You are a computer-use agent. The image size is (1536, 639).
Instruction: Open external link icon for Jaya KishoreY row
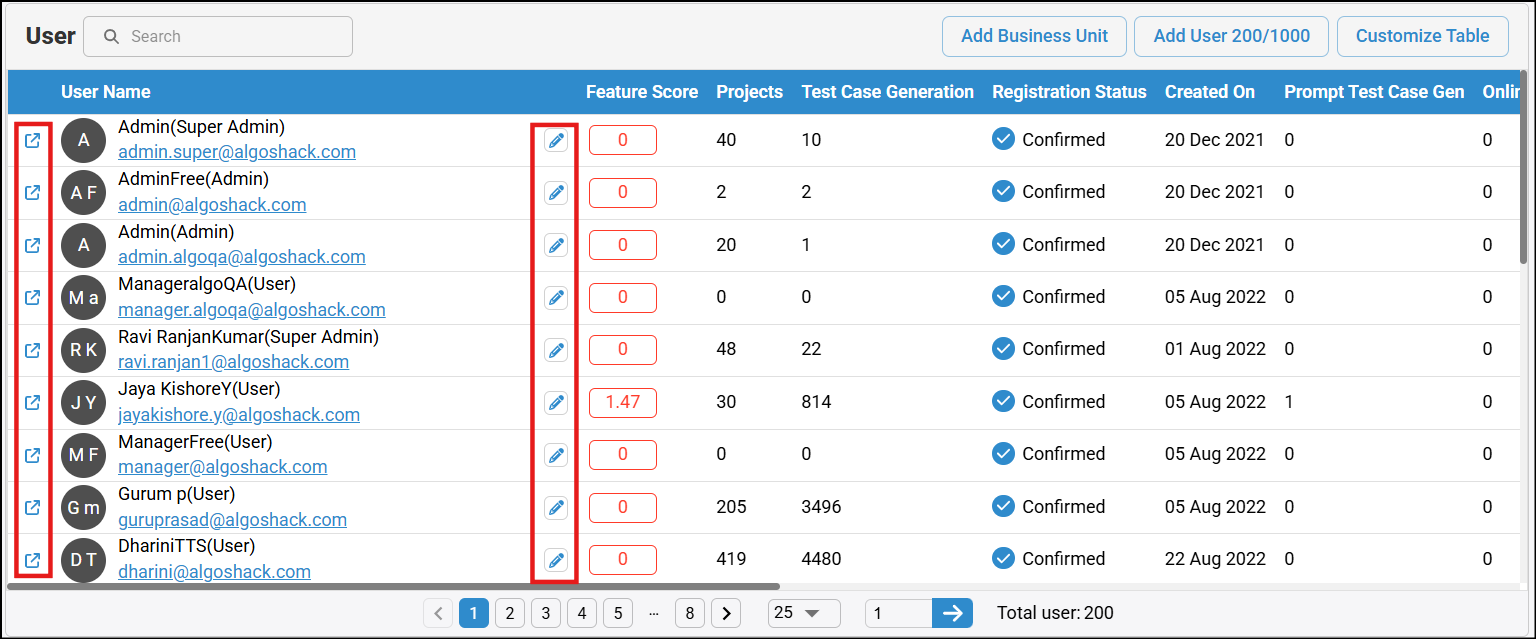32,402
